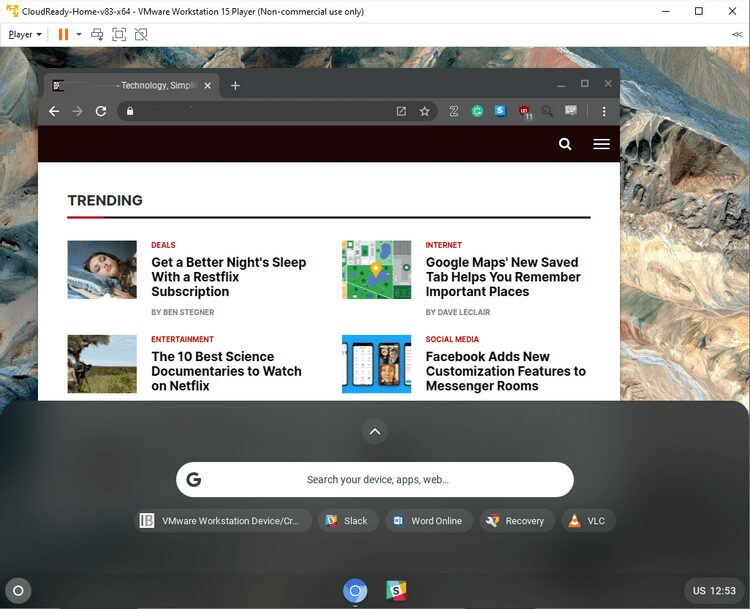Pause the virtual machine
Screen dimensions: 750x609
click(63, 34)
